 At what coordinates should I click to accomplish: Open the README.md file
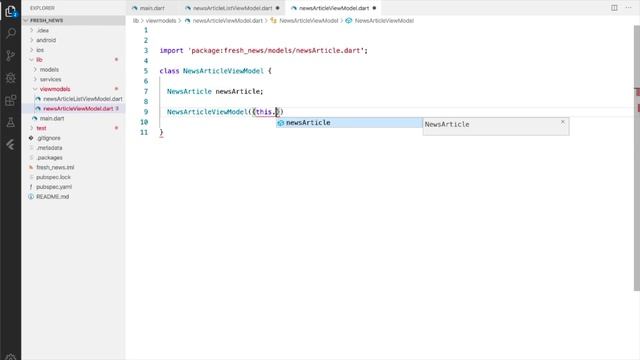click(x=73, y=197)
